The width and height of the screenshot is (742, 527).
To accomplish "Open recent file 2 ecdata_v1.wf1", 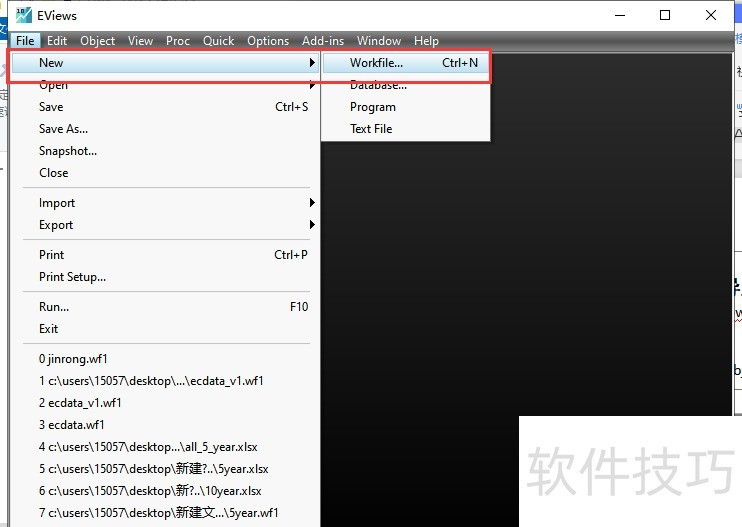I will point(164,403).
